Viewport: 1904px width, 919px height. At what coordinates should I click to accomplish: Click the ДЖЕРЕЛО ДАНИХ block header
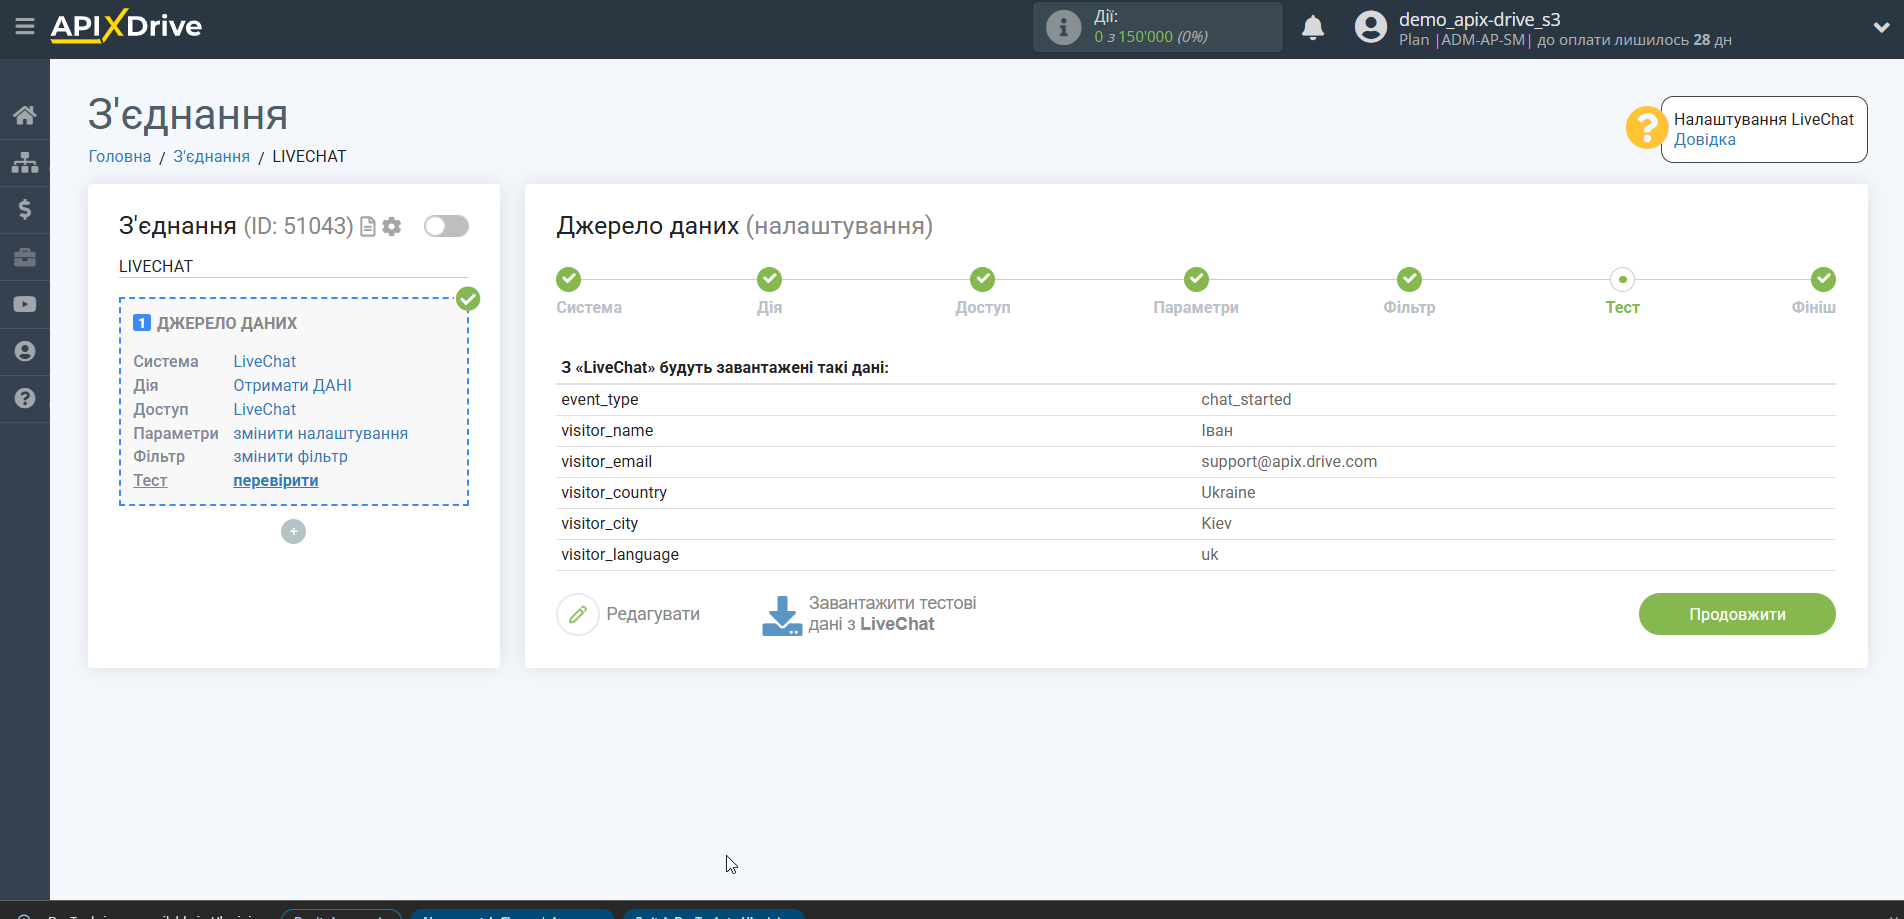pyautogui.click(x=227, y=324)
